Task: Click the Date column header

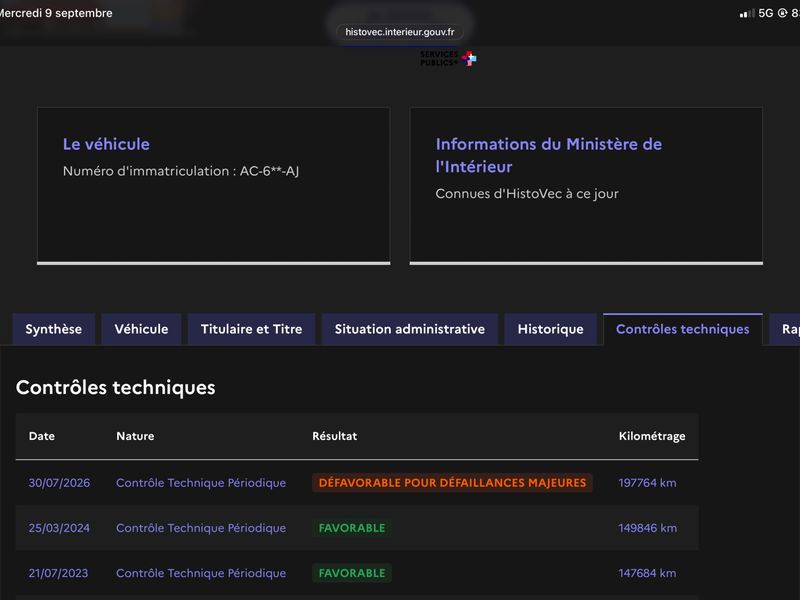Action: 42,436
